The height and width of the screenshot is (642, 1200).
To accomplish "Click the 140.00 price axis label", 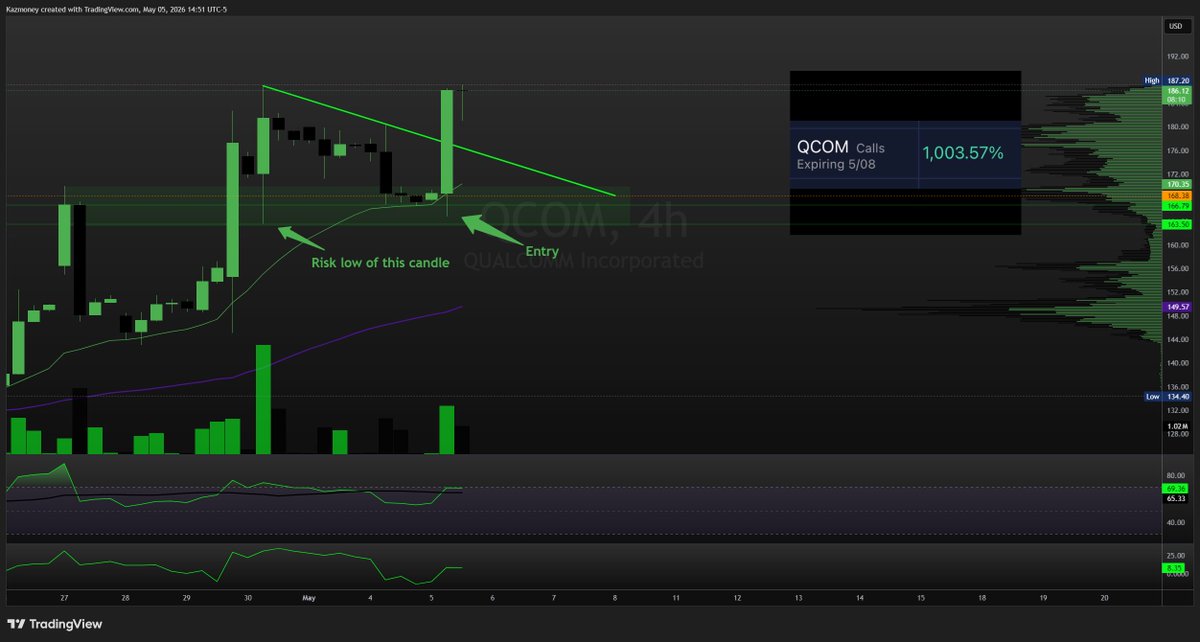I will 1176,363.
